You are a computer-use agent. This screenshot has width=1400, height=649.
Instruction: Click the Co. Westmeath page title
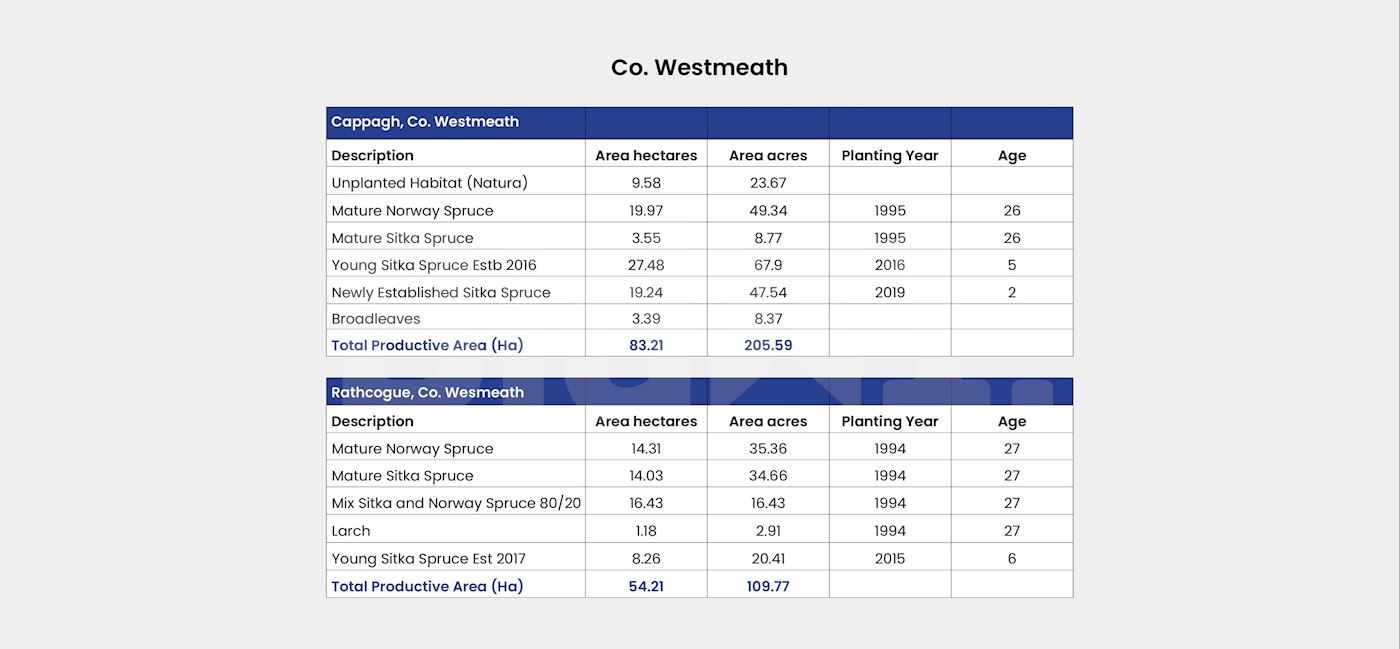[x=699, y=68]
